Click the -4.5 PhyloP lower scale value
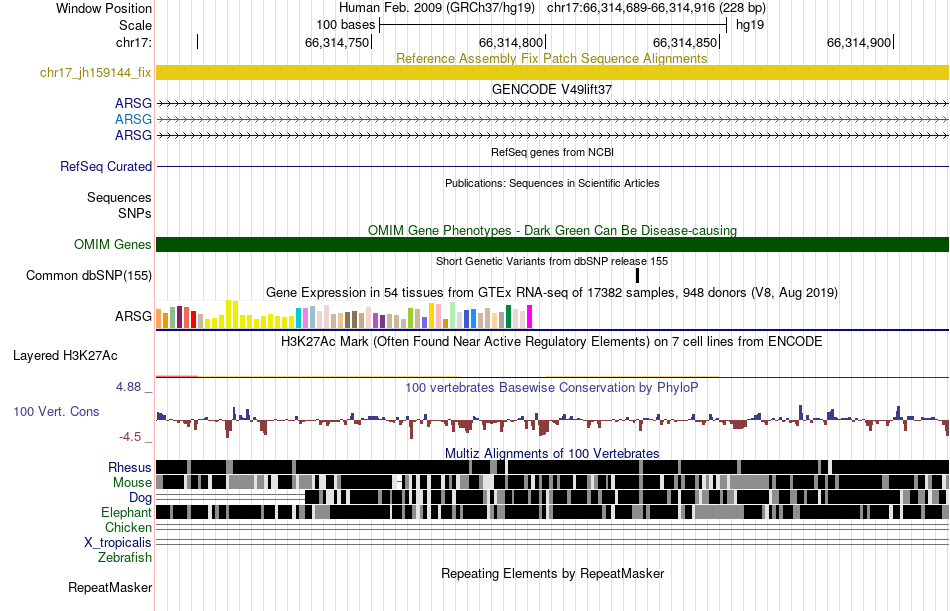Screen dimensions: 950x611 point(130,437)
